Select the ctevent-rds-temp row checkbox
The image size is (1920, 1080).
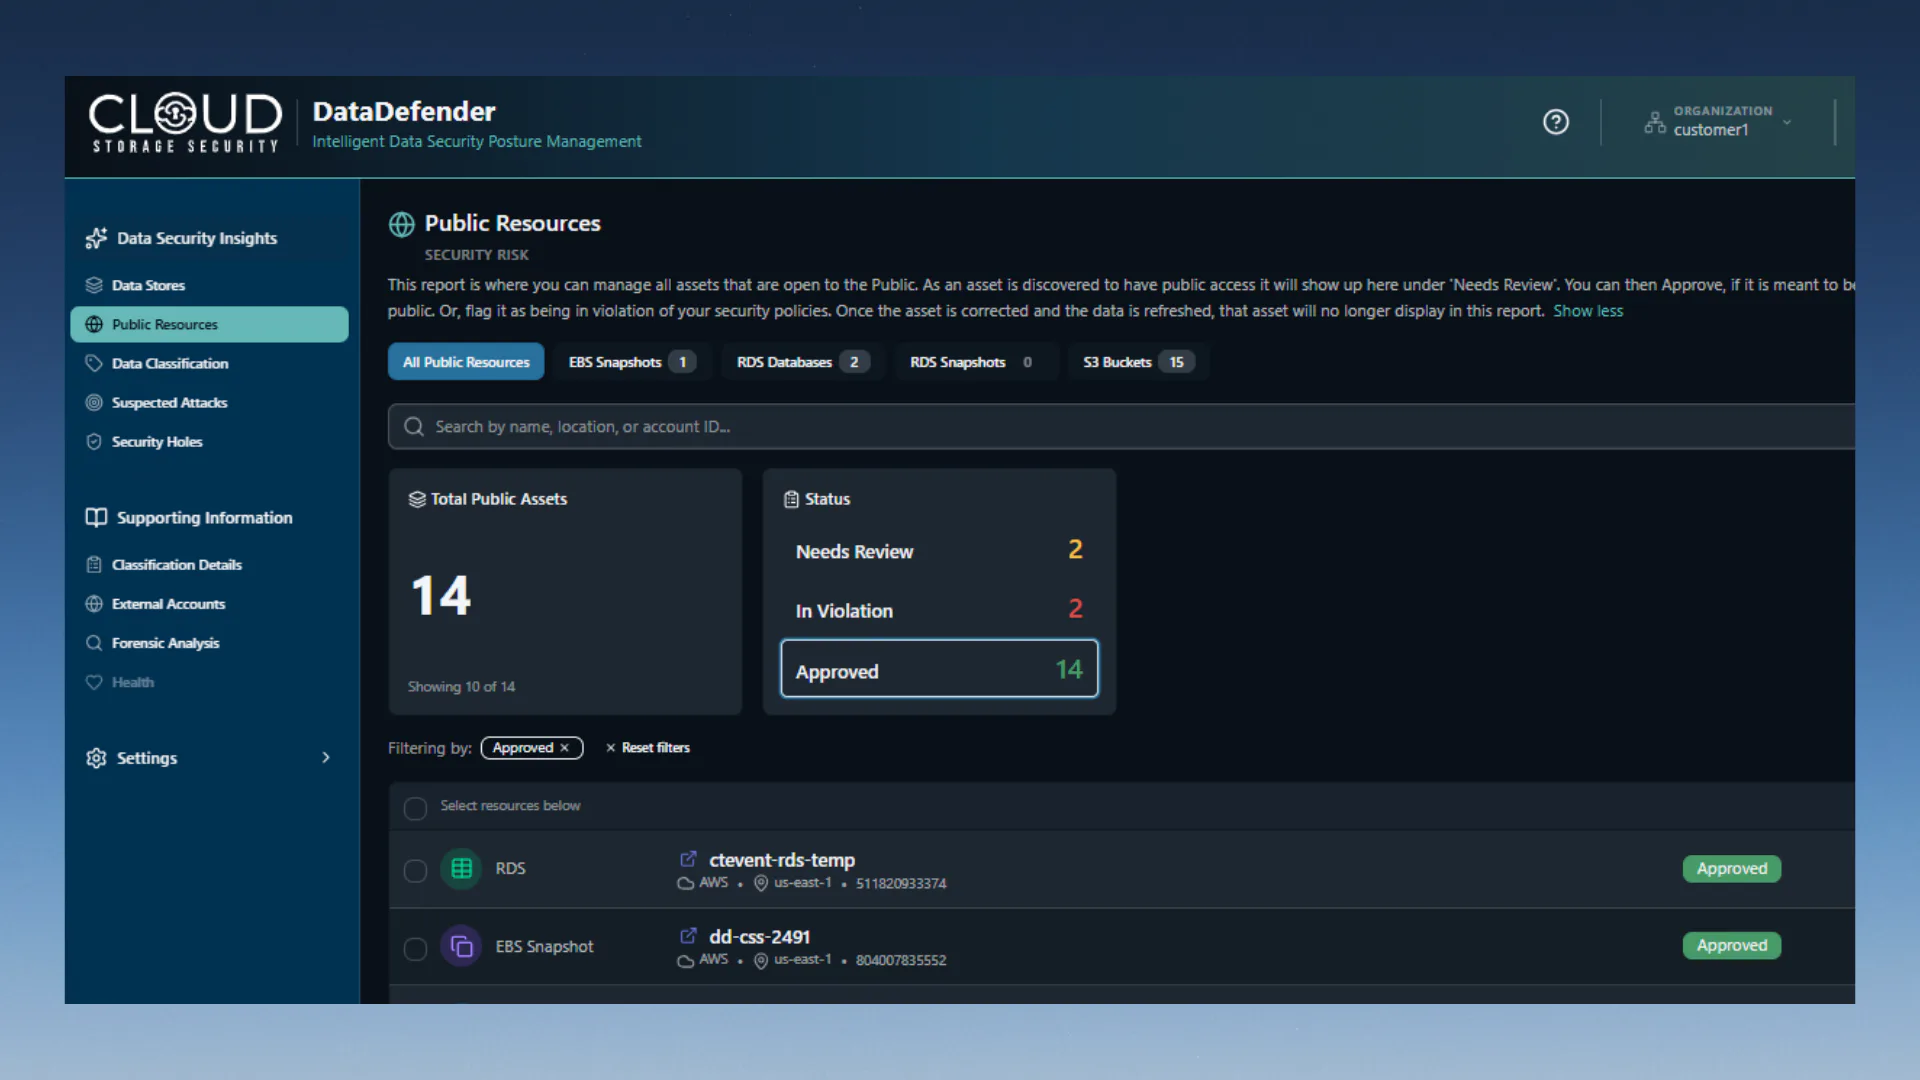(415, 871)
